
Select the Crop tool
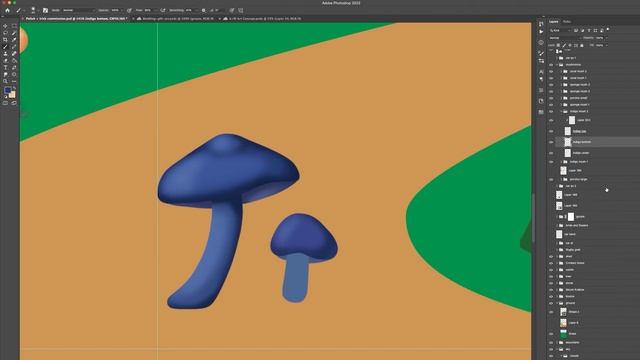5,40
